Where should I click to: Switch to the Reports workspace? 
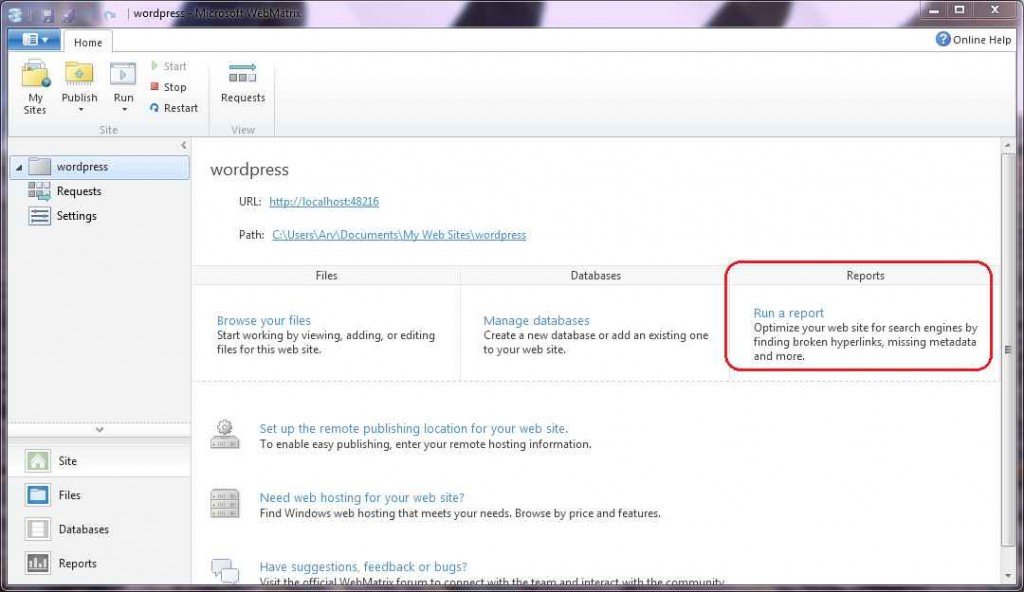coord(99,563)
